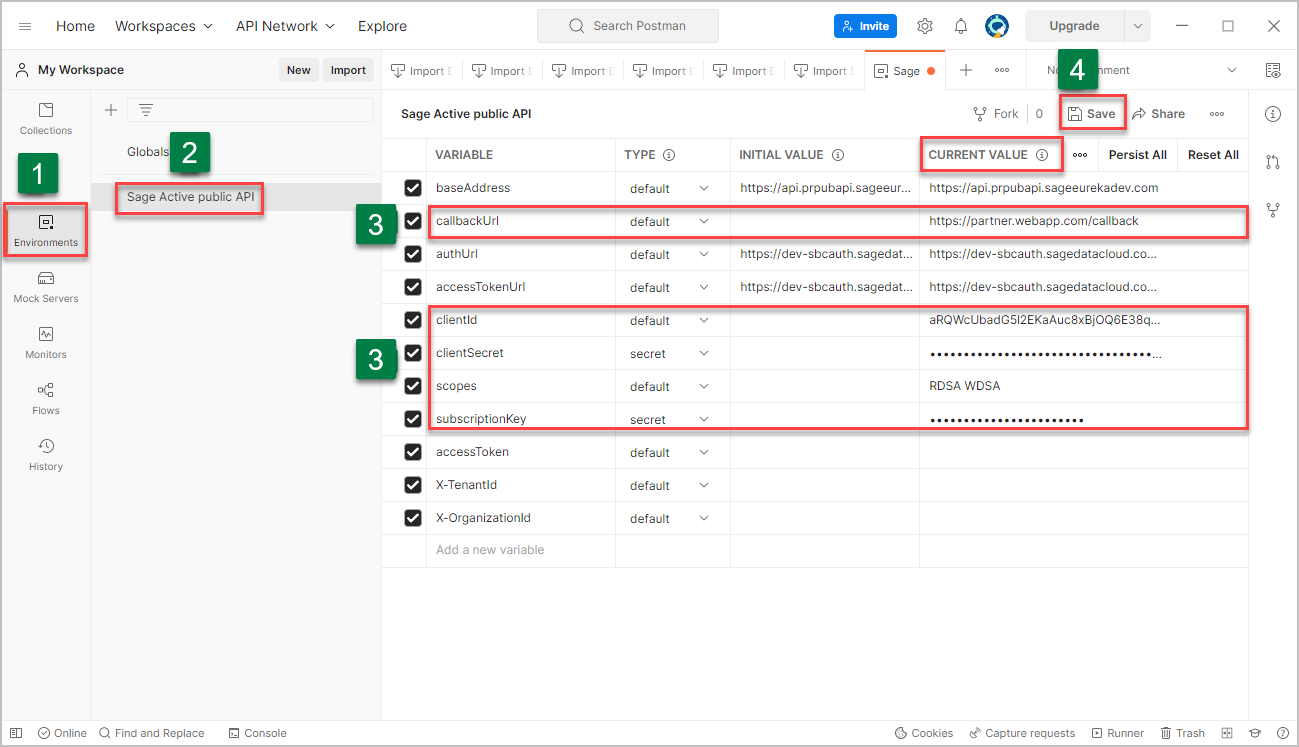1299x747 pixels.
Task: Open the settings gear icon
Action: (x=925, y=26)
